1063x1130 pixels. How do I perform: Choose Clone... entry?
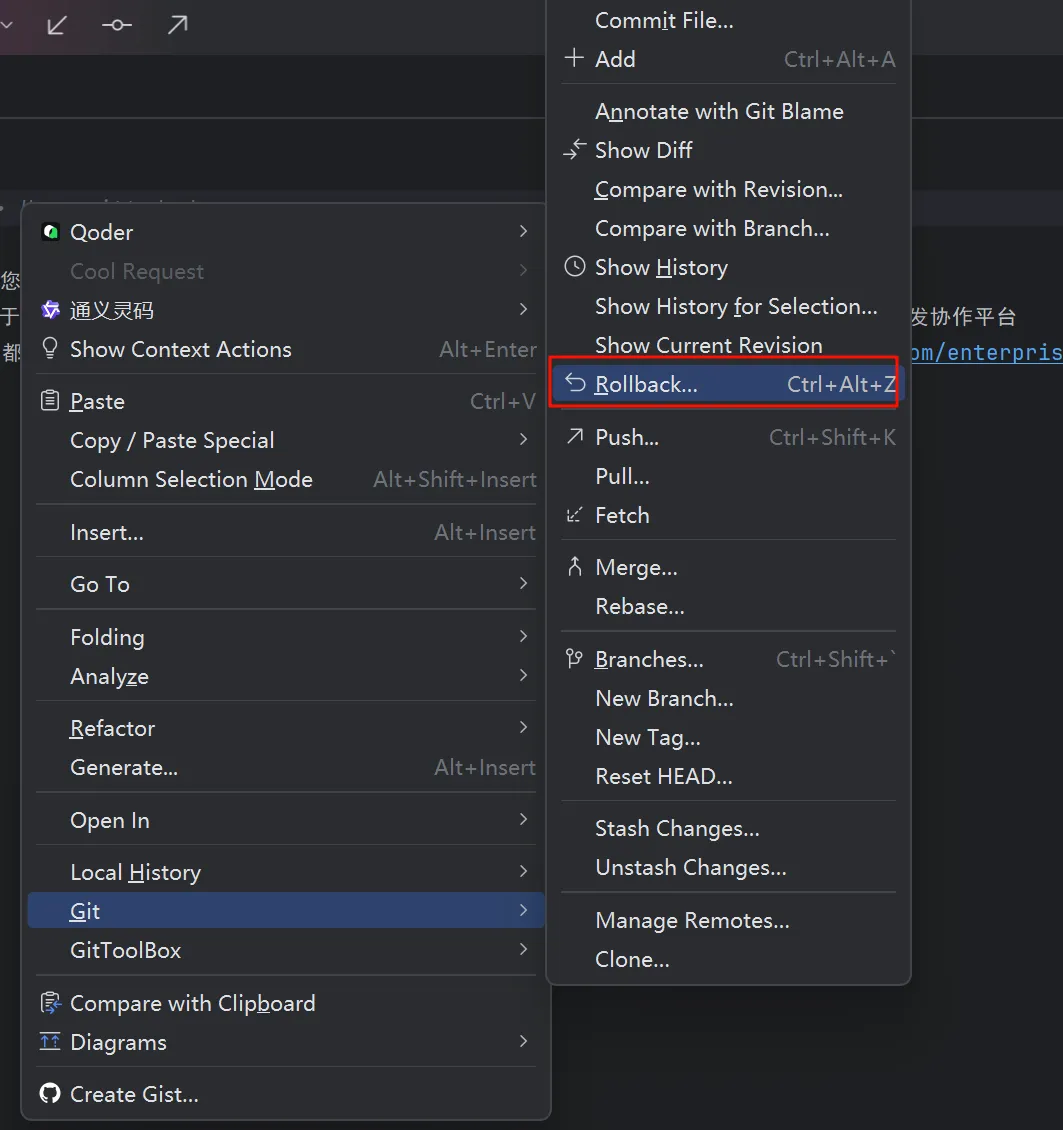pos(729,958)
